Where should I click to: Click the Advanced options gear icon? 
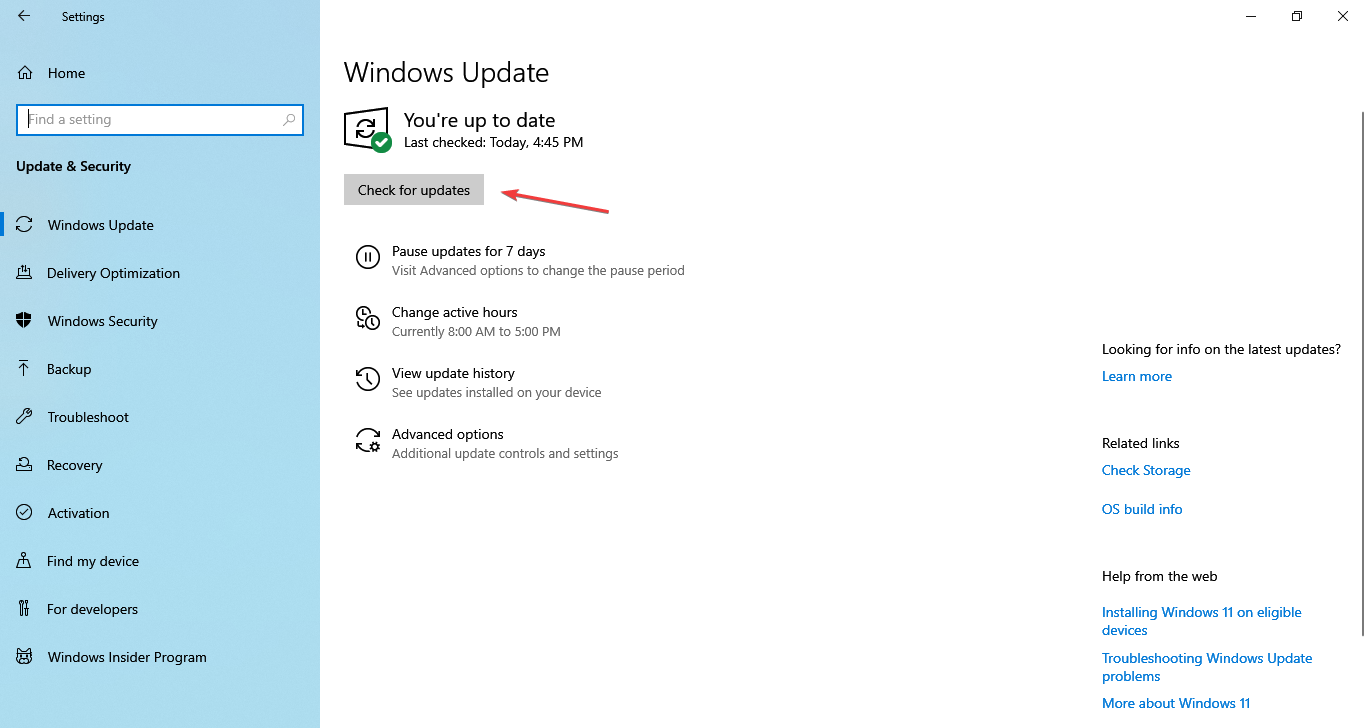368,440
